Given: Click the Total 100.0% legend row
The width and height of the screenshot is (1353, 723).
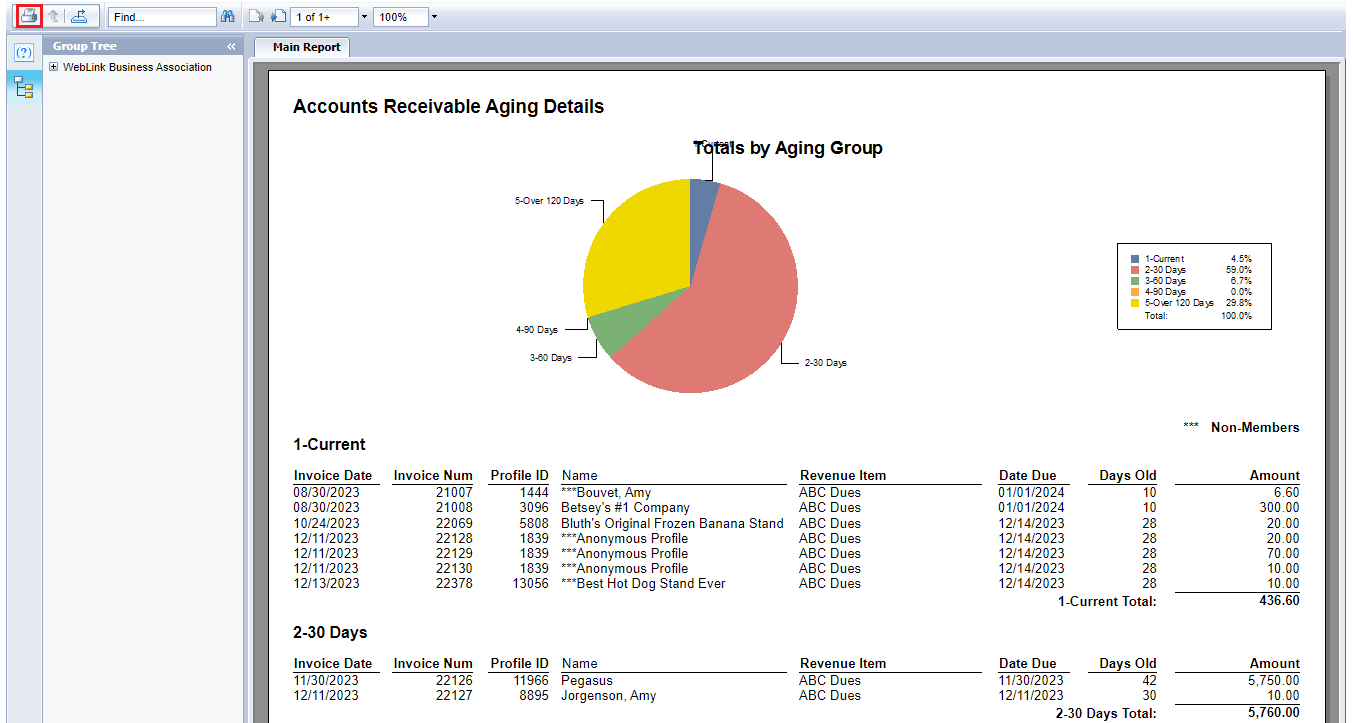Looking at the screenshot, I should pos(1198,315).
